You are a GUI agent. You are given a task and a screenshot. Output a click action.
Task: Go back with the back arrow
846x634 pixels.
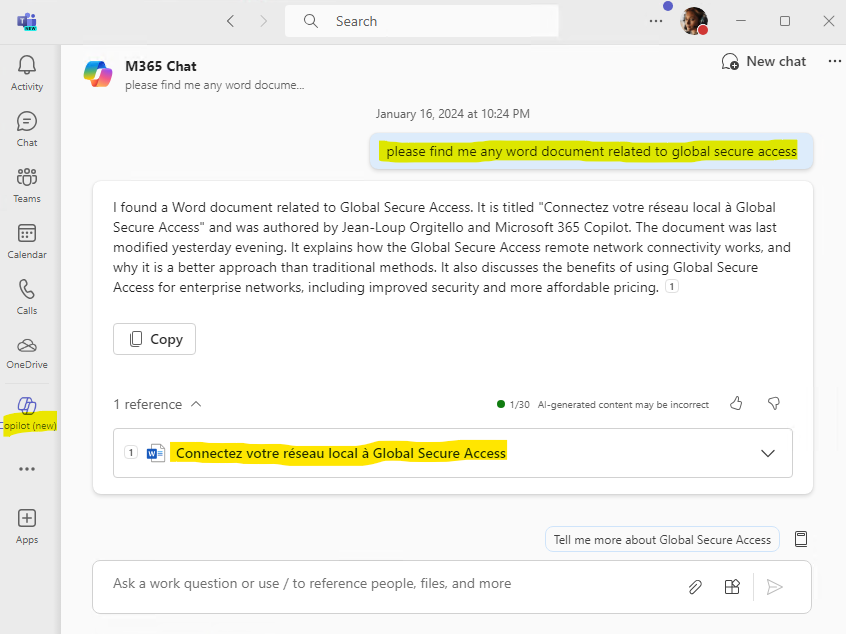(230, 21)
